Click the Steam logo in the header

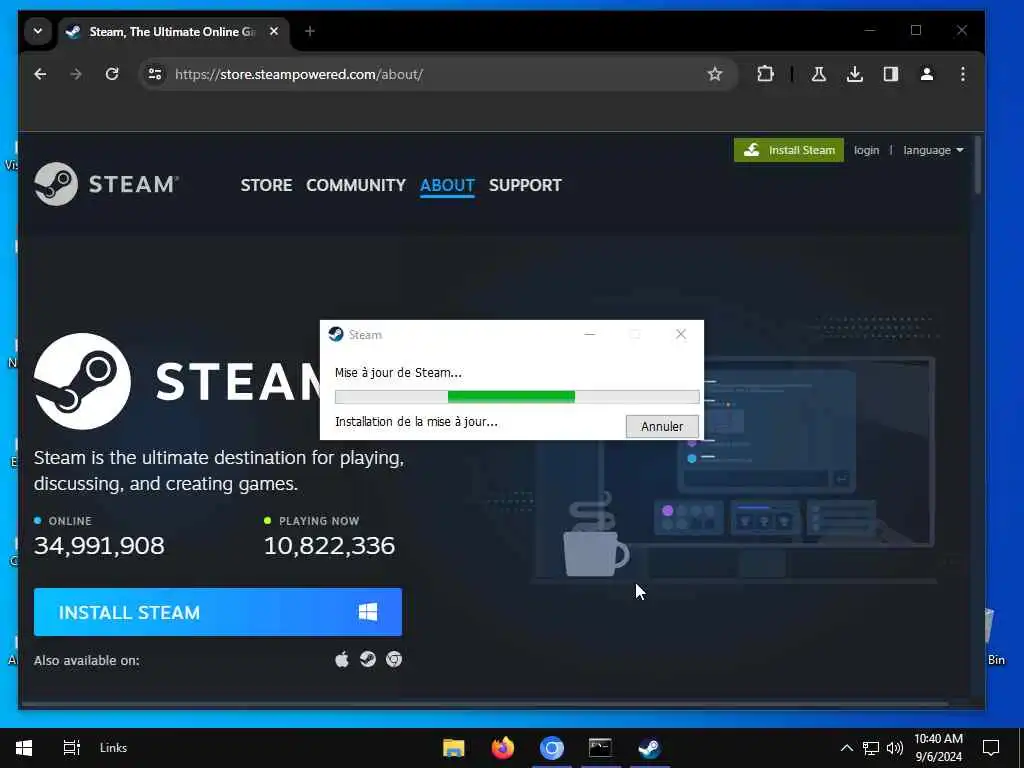point(106,184)
